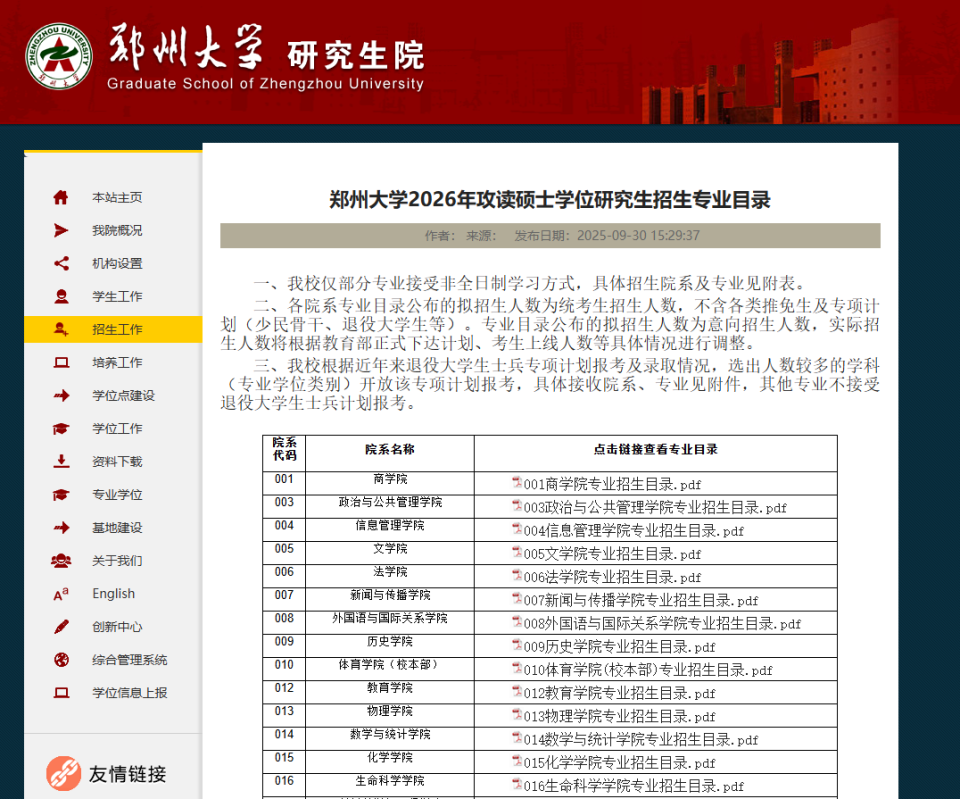
Task: Click the download icon next to 资料下载
Action: [x=60, y=462]
